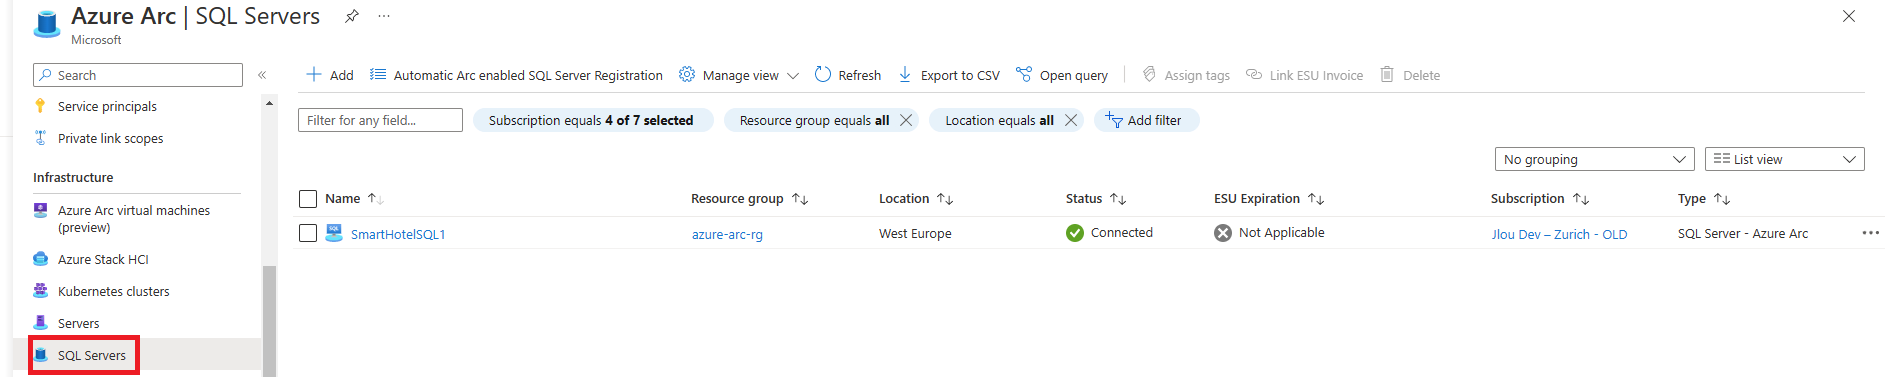Image resolution: width=1885 pixels, height=377 pixels.
Task: Click the sidebar scrollbar up arrow
Action: coord(269,103)
